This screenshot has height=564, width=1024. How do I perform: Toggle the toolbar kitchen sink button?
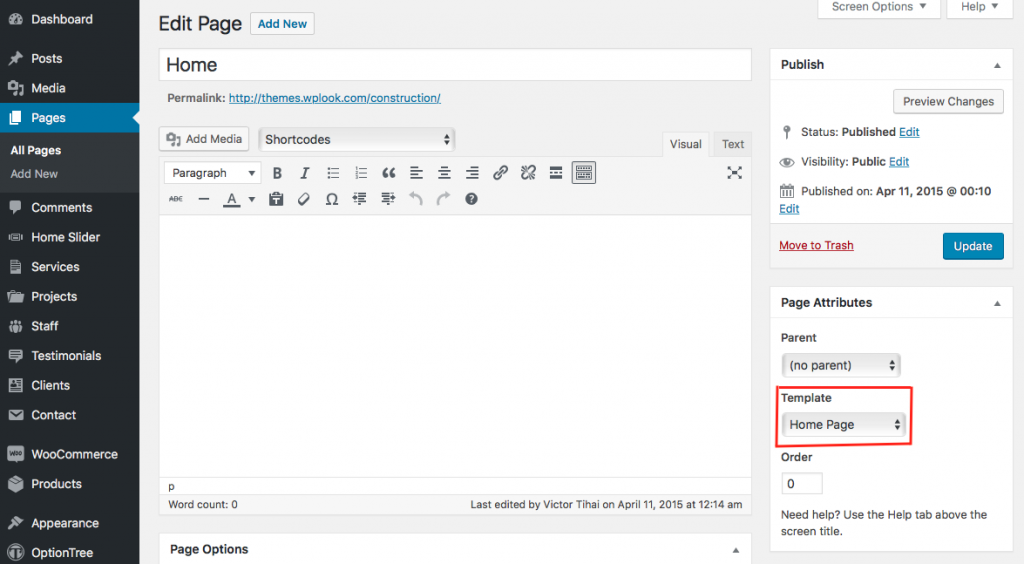(x=584, y=173)
